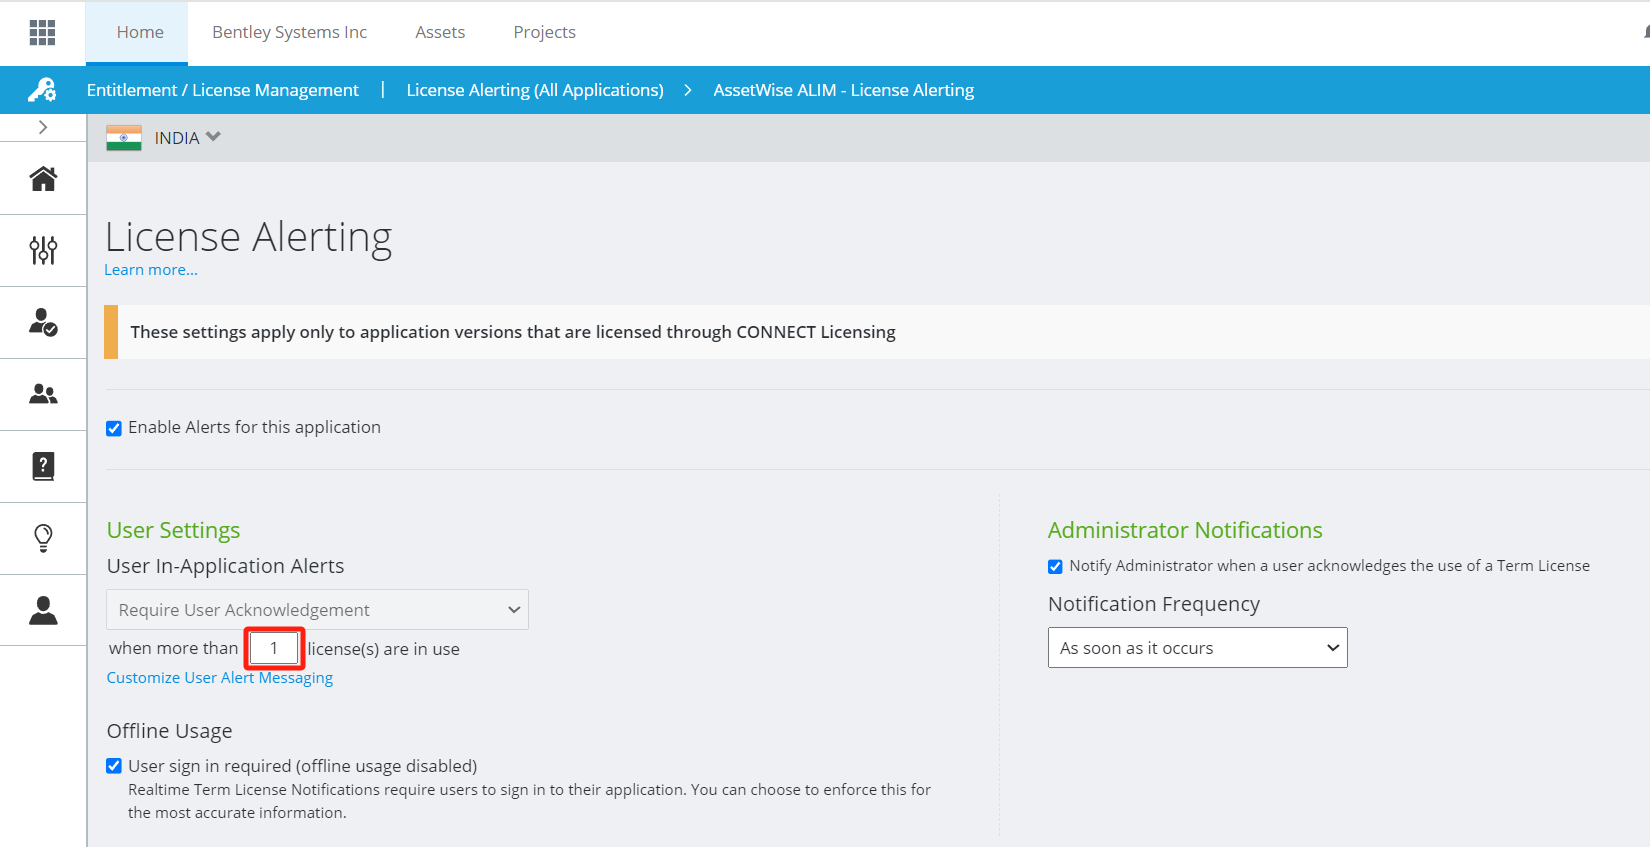Toggle Notify Administrator Term License checkbox
The image size is (1650, 847).
pos(1055,566)
